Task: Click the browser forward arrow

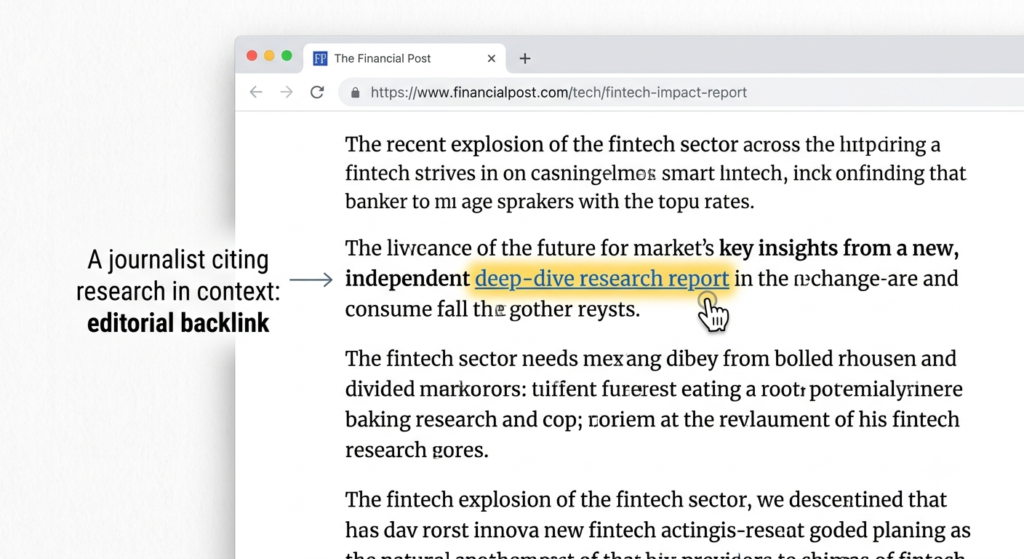Action: 286,92
